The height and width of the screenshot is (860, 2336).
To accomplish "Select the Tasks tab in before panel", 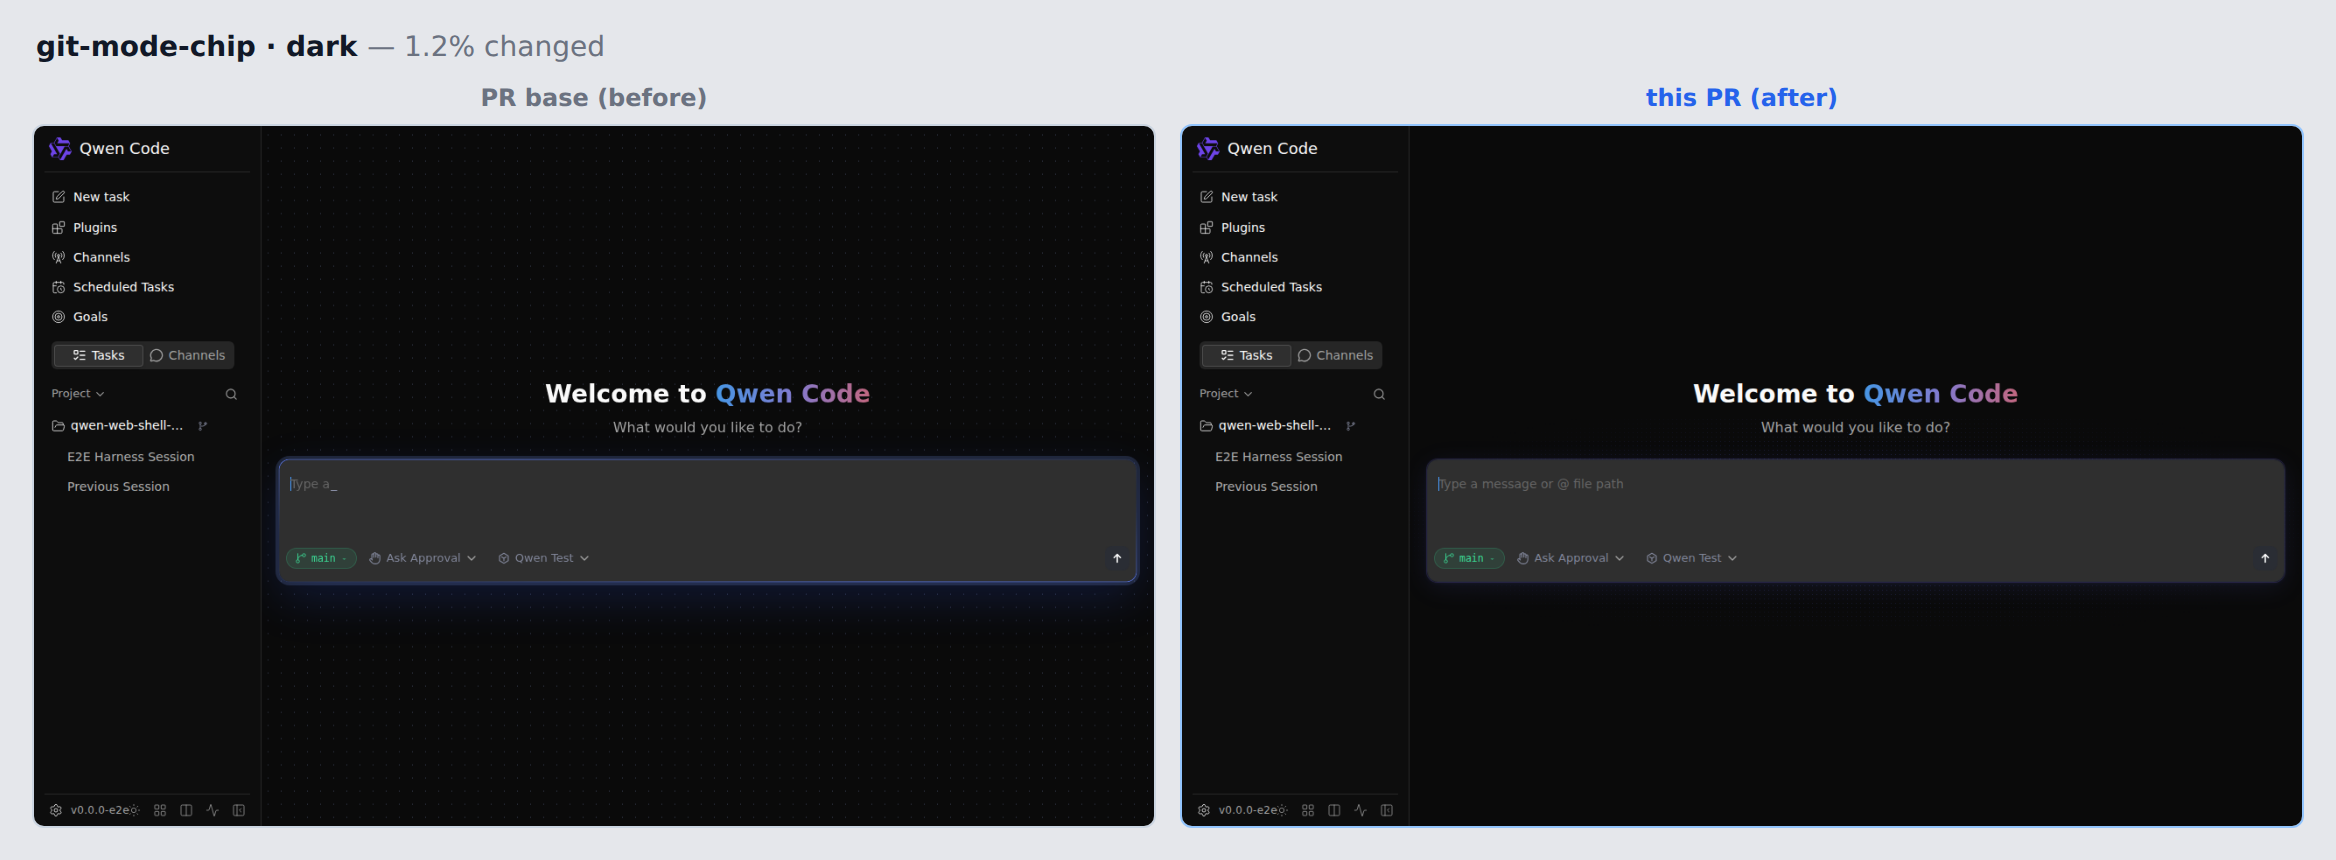I will pos(98,355).
